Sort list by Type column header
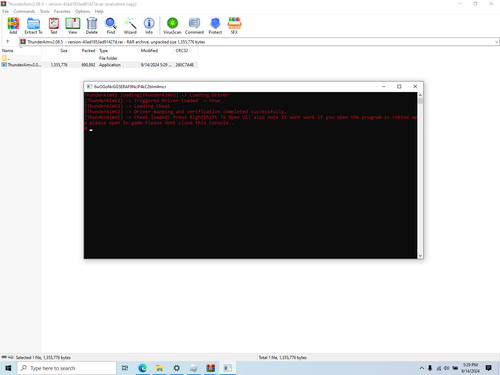The width and height of the screenshot is (500, 375). click(118, 51)
